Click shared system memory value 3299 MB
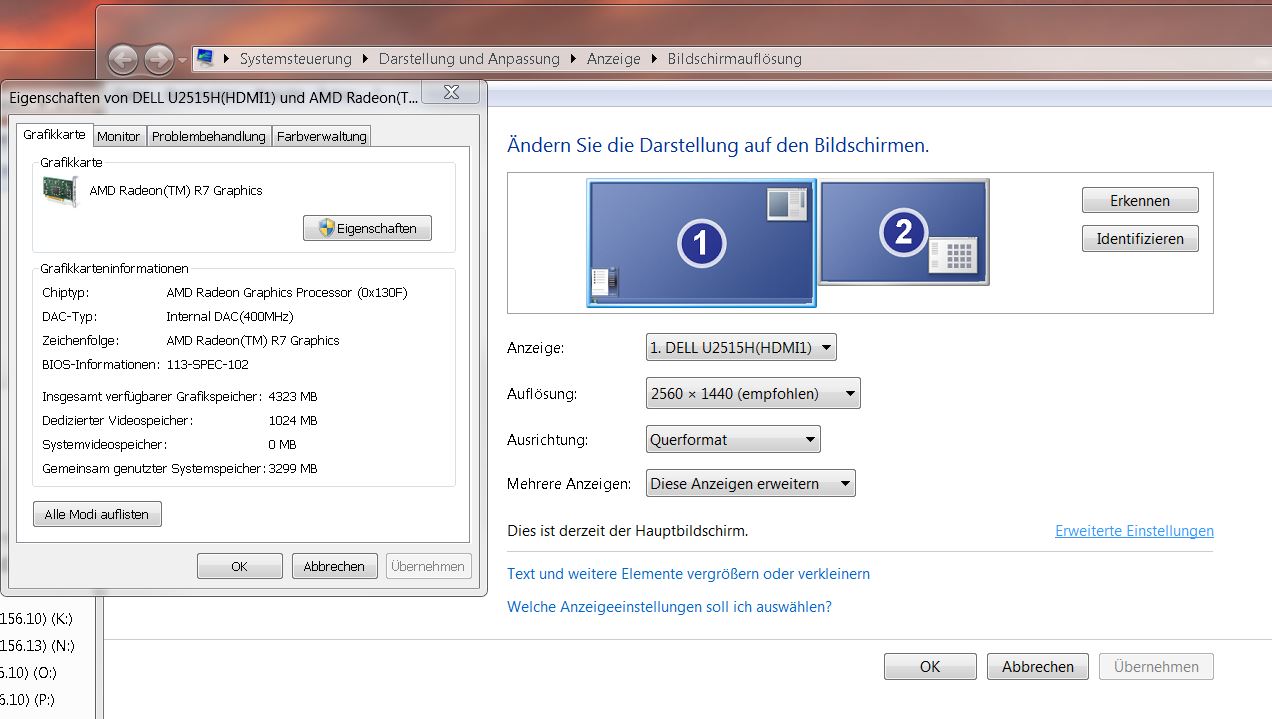The image size is (1272, 719). tap(292, 468)
